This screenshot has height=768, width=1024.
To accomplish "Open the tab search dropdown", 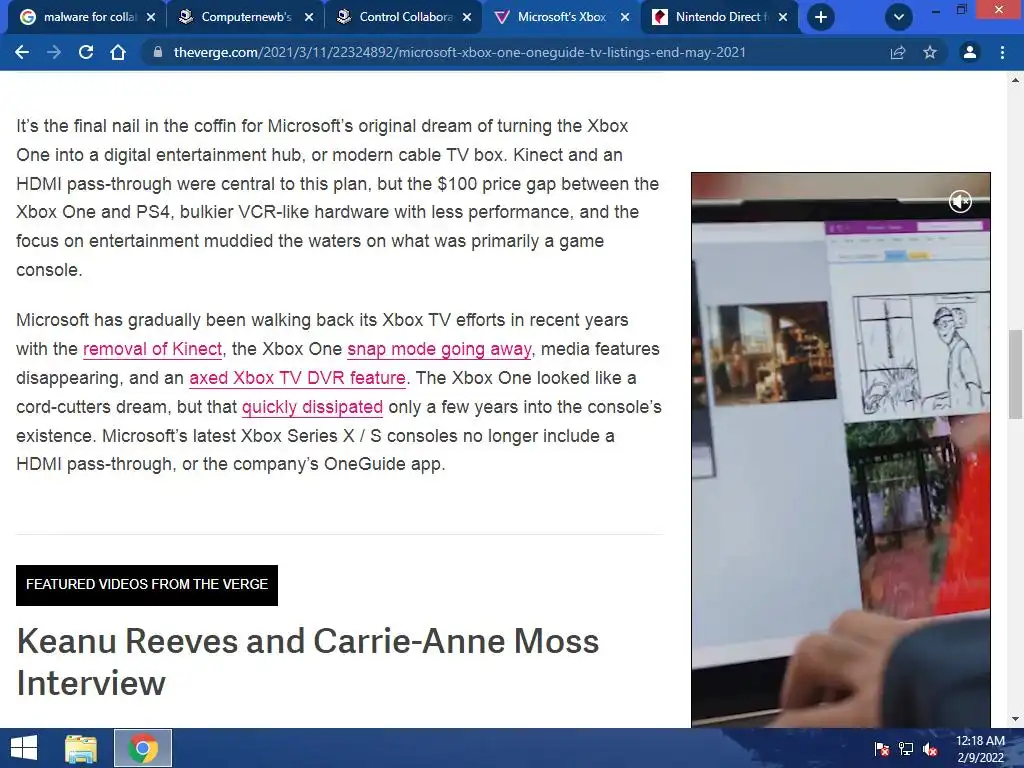I will [x=899, y=17].
